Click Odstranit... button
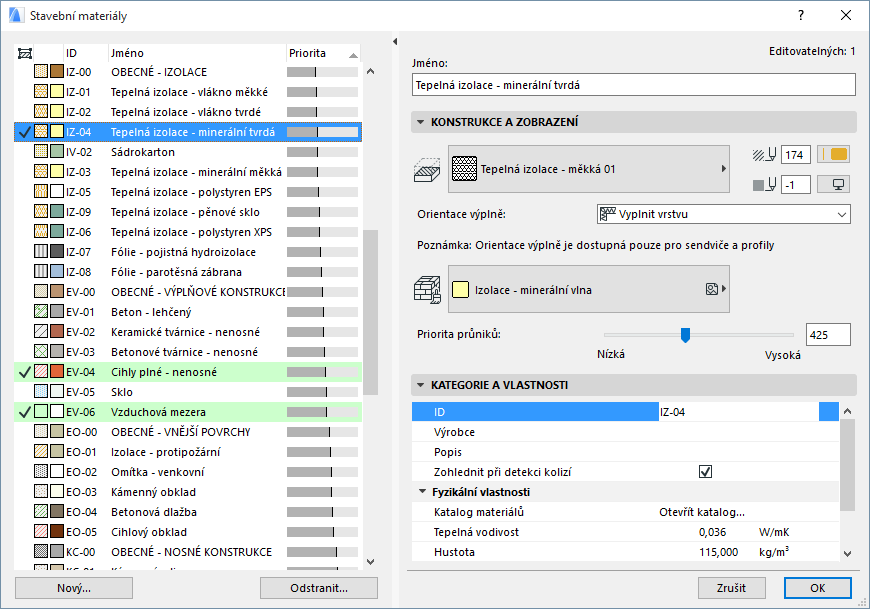 click(319, 588)
